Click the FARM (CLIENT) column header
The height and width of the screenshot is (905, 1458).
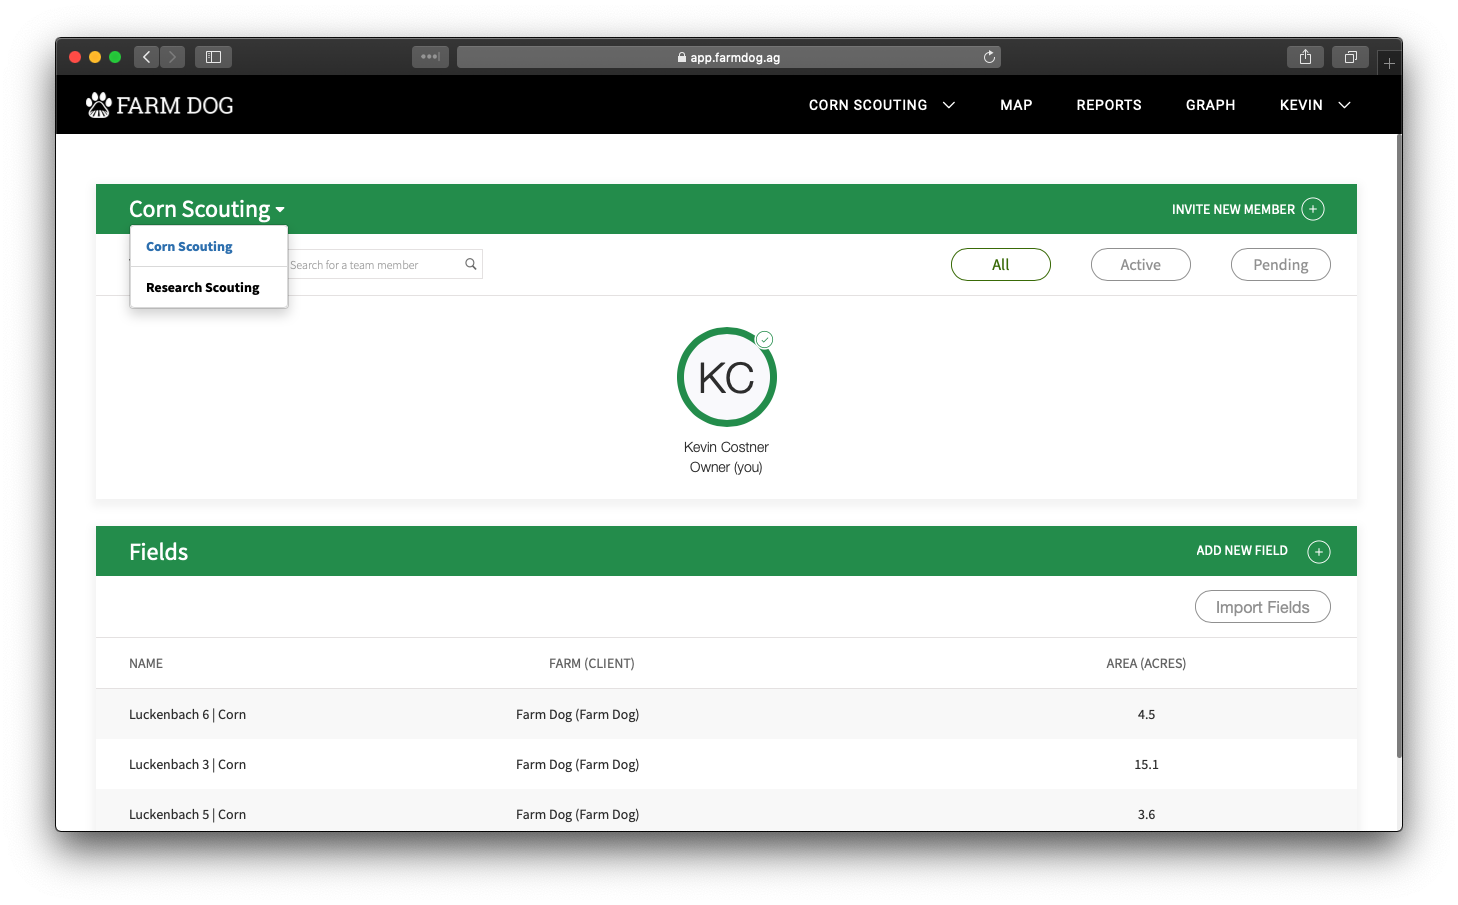592,664
